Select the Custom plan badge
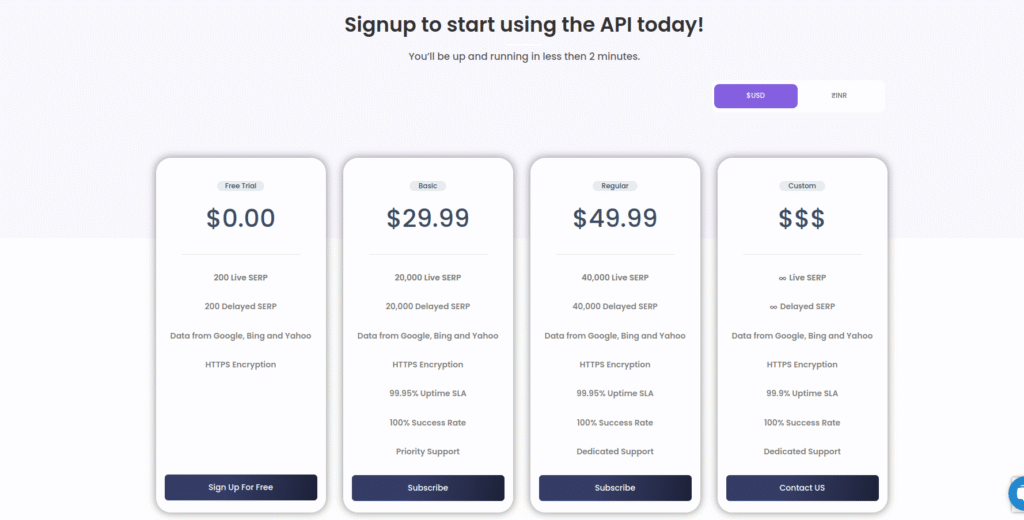The height and width of the screenshot is (520, 1024). tap(802, 186)
